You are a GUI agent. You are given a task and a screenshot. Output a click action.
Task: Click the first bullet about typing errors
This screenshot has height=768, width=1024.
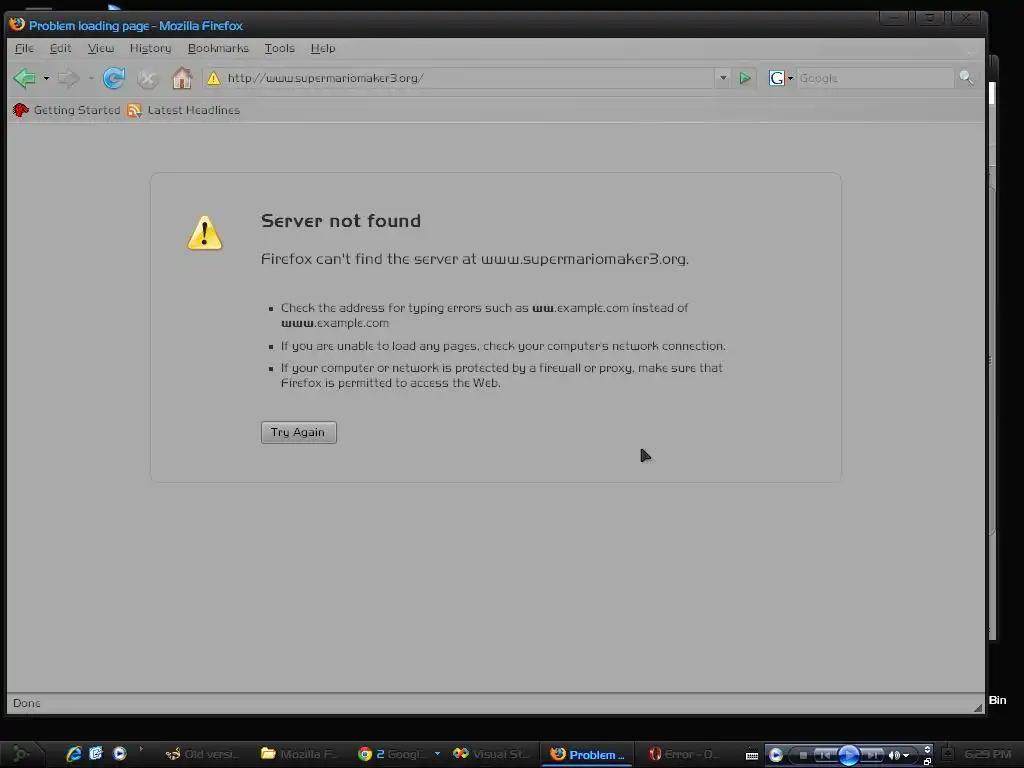coord(484,315)
